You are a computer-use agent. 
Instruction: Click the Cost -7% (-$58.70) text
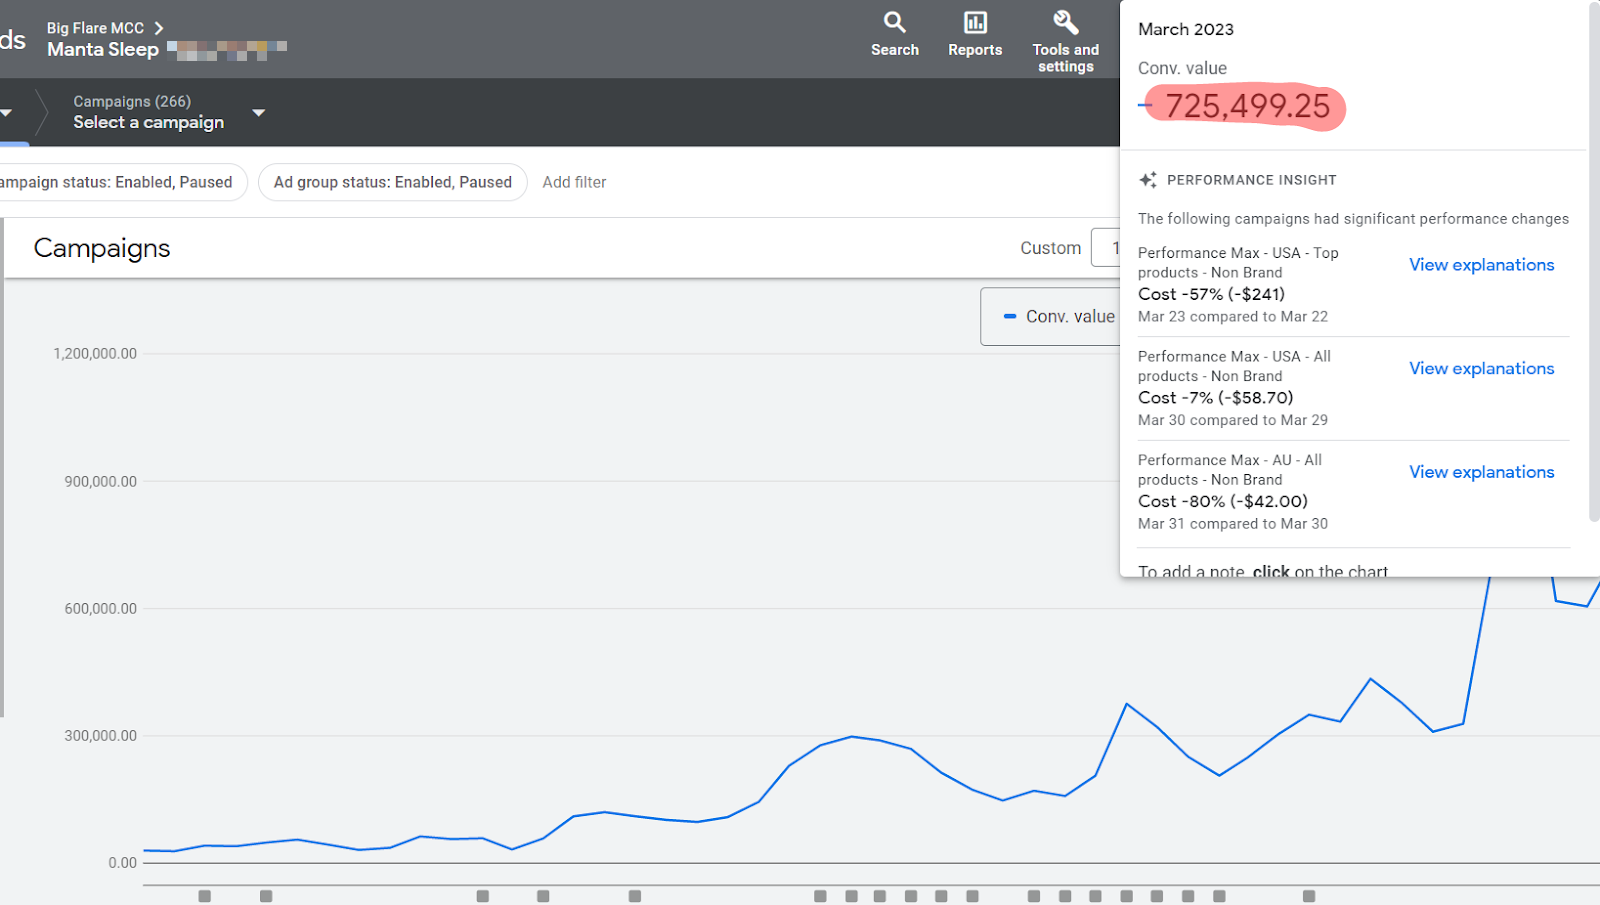pos(1215,398)
